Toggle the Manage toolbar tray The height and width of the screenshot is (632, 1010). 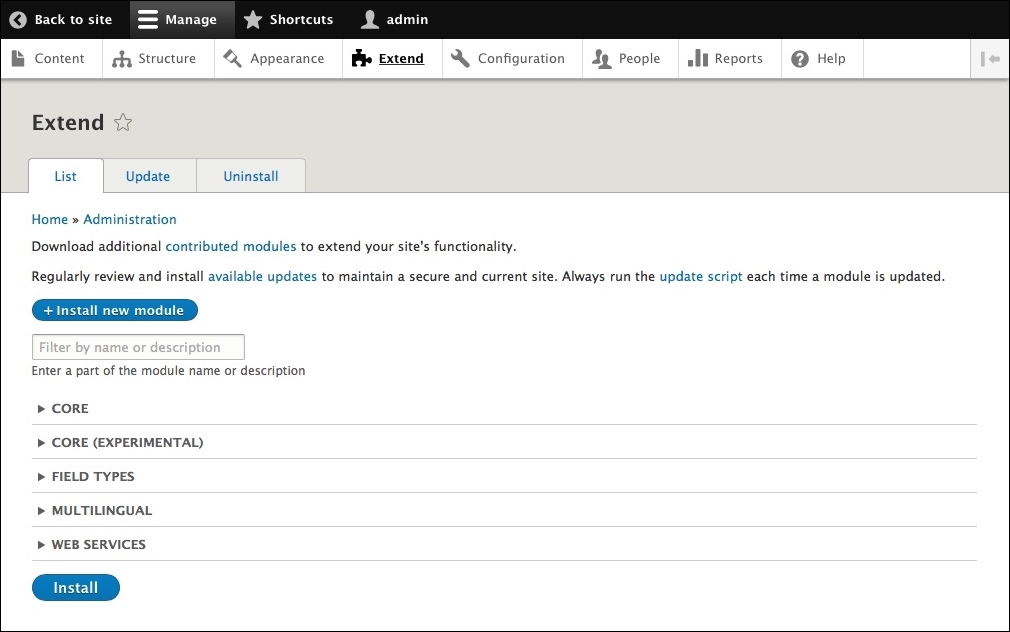coord(182,19)
